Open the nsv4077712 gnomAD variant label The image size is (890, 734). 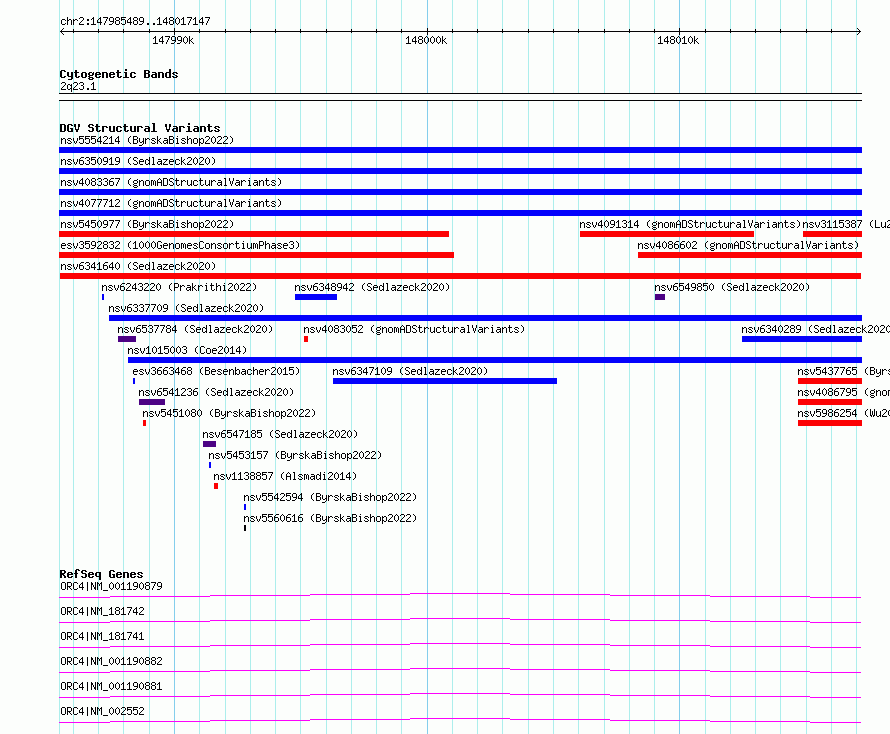point(171,203)
